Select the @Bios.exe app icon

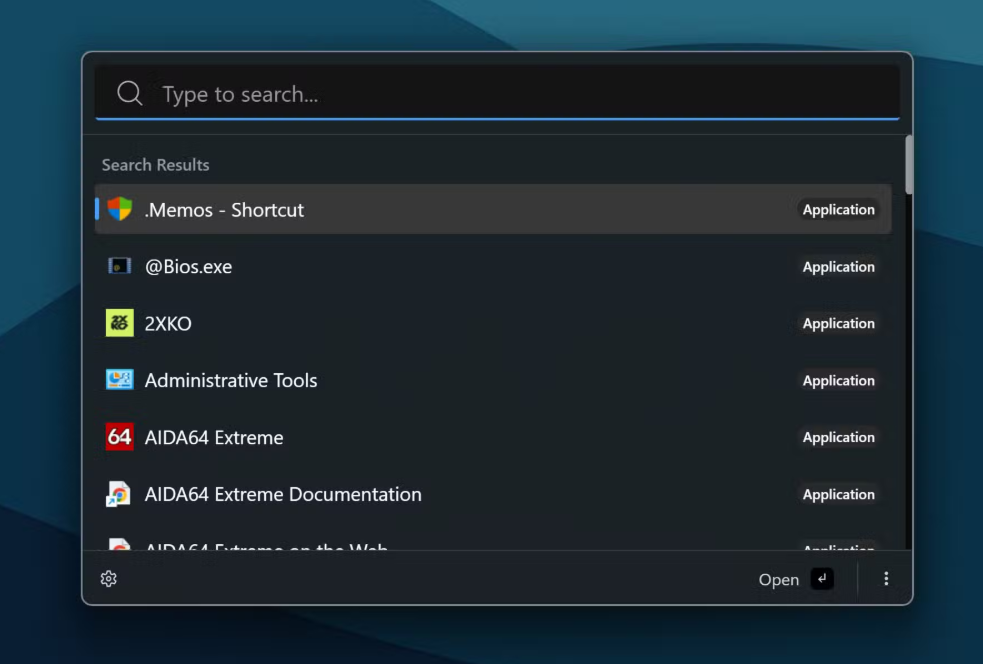(119, 266)
